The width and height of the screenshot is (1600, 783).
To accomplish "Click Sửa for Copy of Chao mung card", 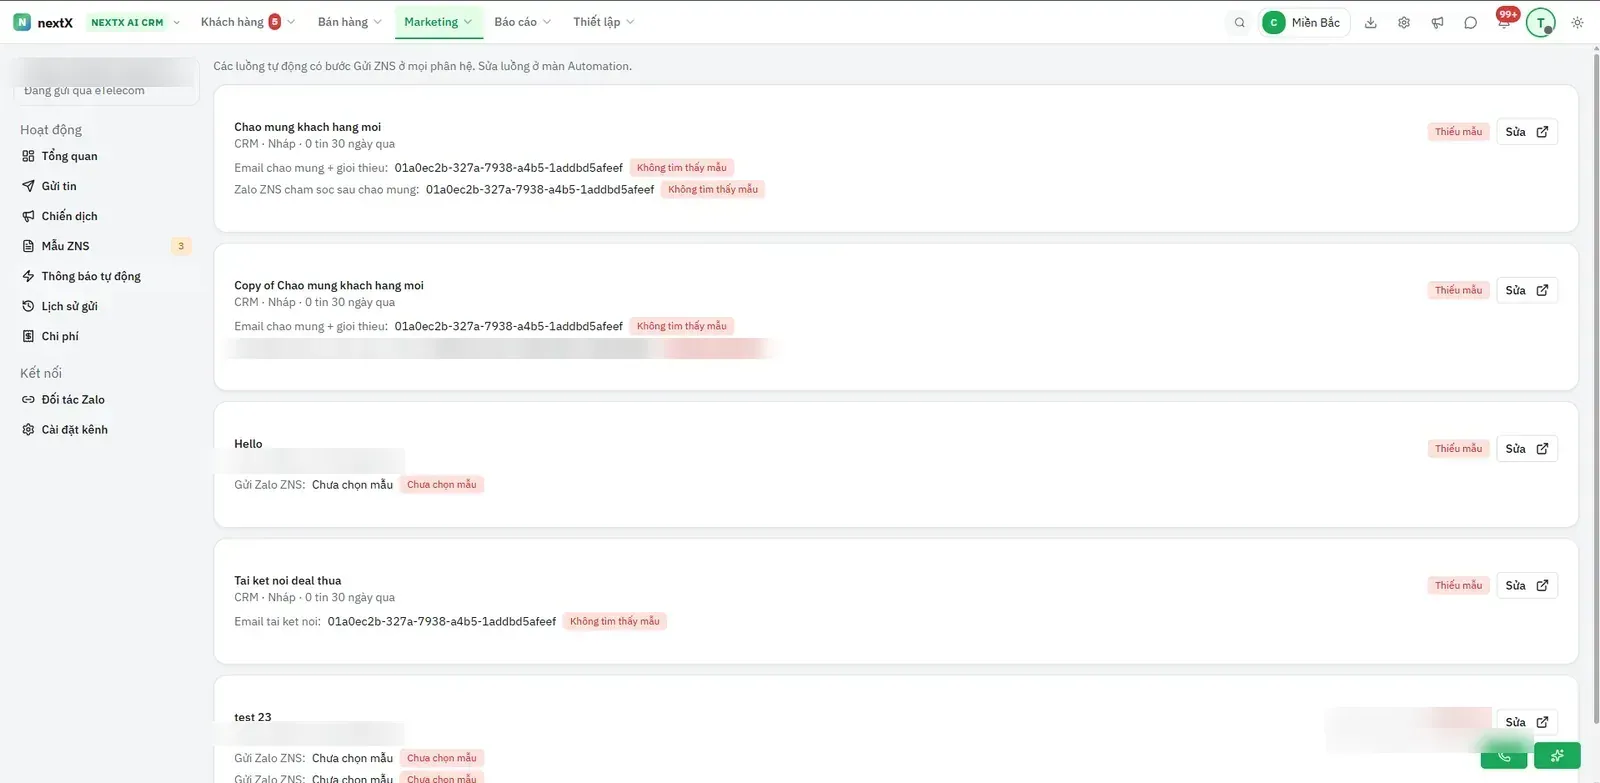I will 1527,290.
